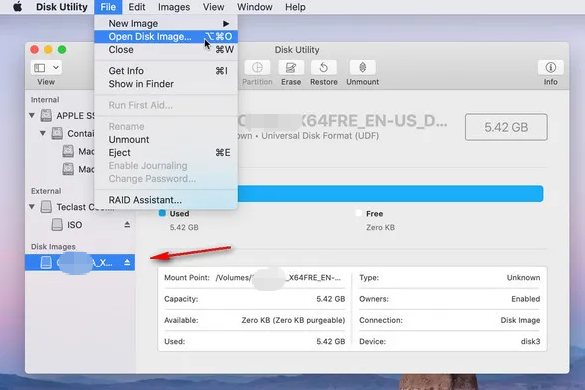The width and height of the screenshot is (585, 390).
Task: Click the Mount Point path value
Action: (278, 278)
